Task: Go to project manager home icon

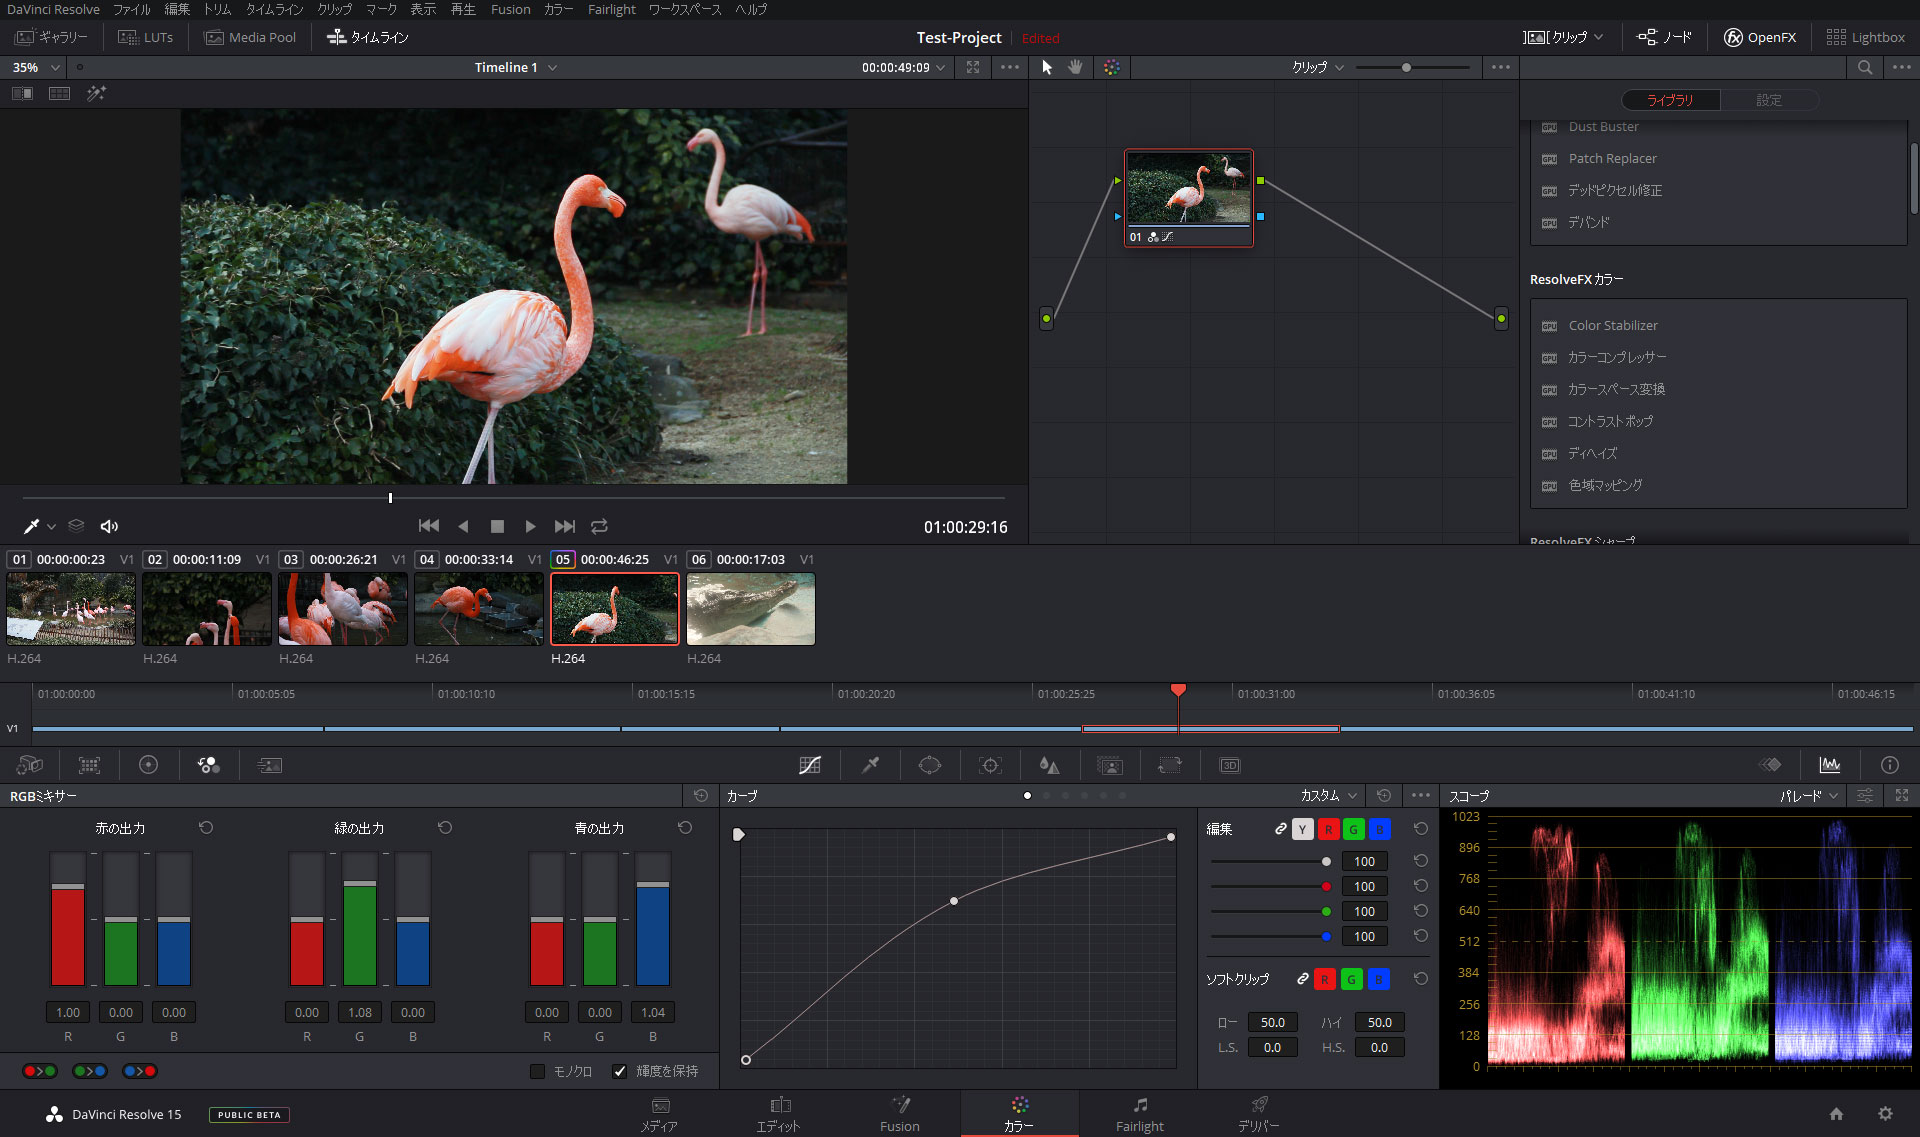Action: [1836, 1113]
